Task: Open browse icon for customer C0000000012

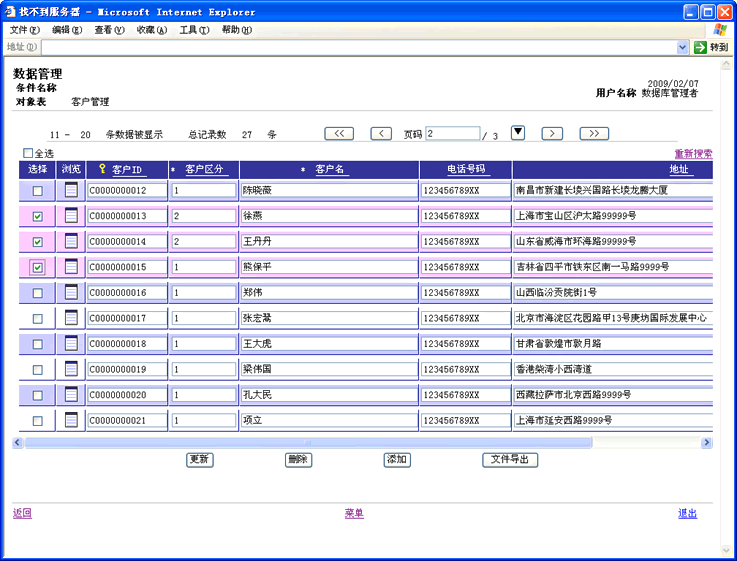Action: click(x=71, y=190)
